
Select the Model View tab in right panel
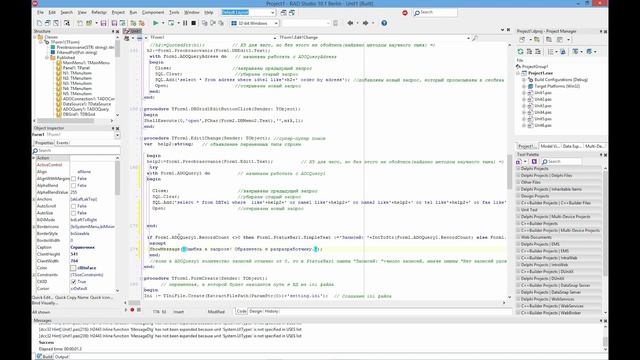coord(550,146)
